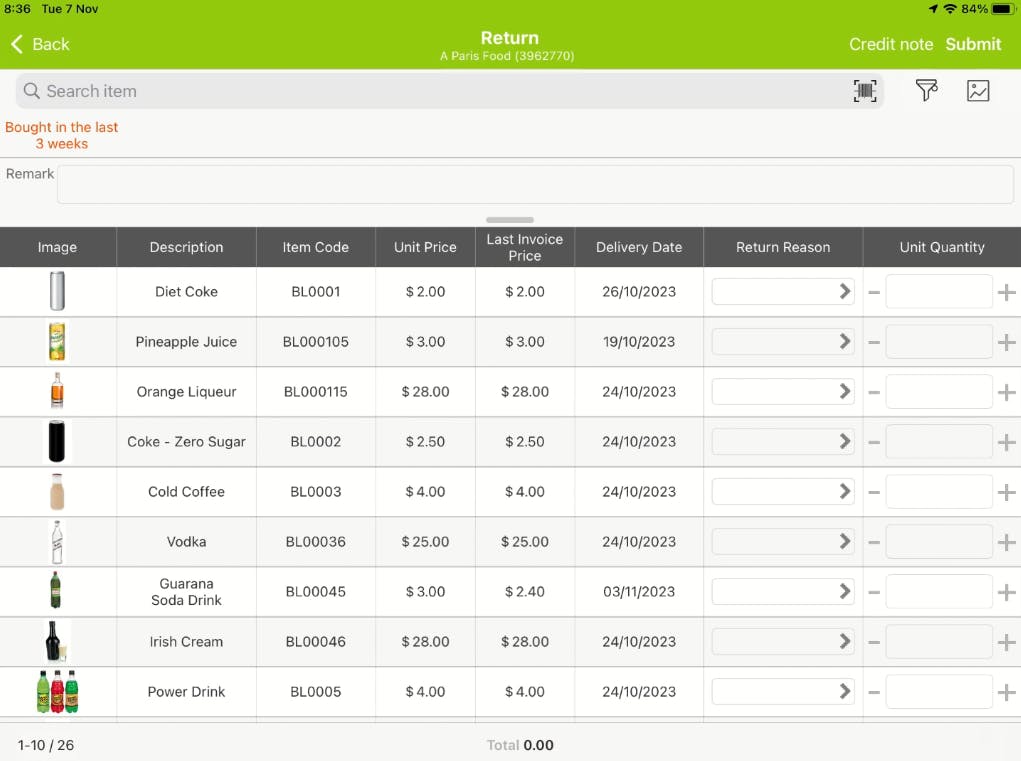Screen dimensions: 1021x761
Task: Open Return Reason dropdown for Coke - Zero Sugar
Action: [783, 441]
